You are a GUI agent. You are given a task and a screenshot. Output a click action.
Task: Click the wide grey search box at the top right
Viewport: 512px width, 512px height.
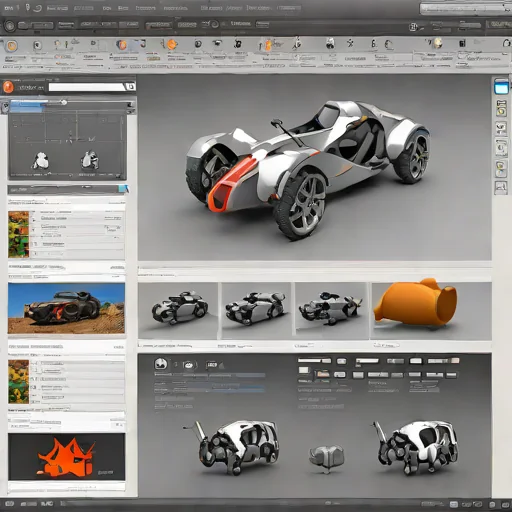point(465,9)
